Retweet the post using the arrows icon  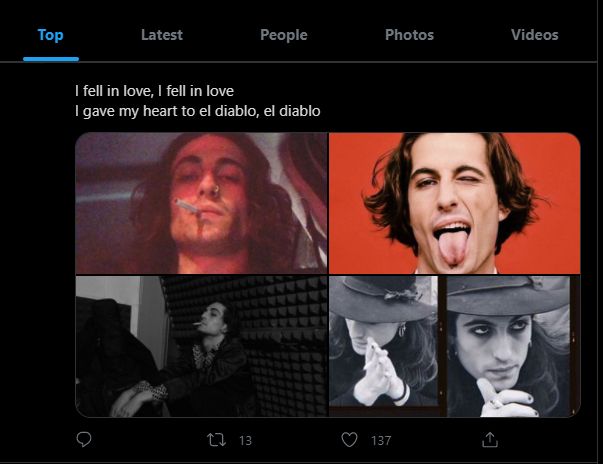[216, 439]
